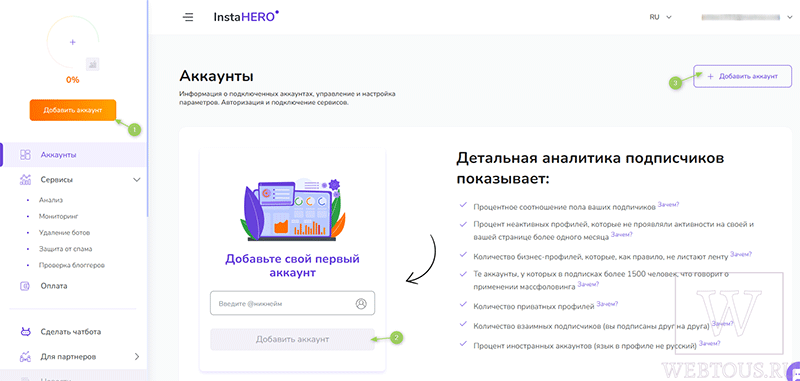The height and width of the screenshot is (381, 800).
Task: Click Детальная аналитика подписчиков heading
Action: (x=589, y=168)
